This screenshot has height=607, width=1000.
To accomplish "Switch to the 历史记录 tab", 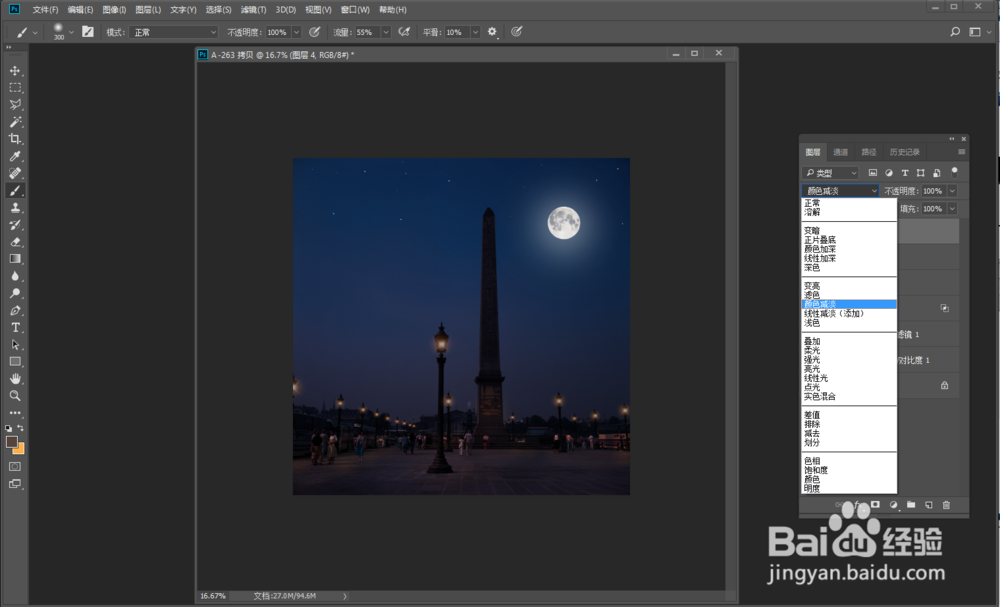I will coord(905,152).
